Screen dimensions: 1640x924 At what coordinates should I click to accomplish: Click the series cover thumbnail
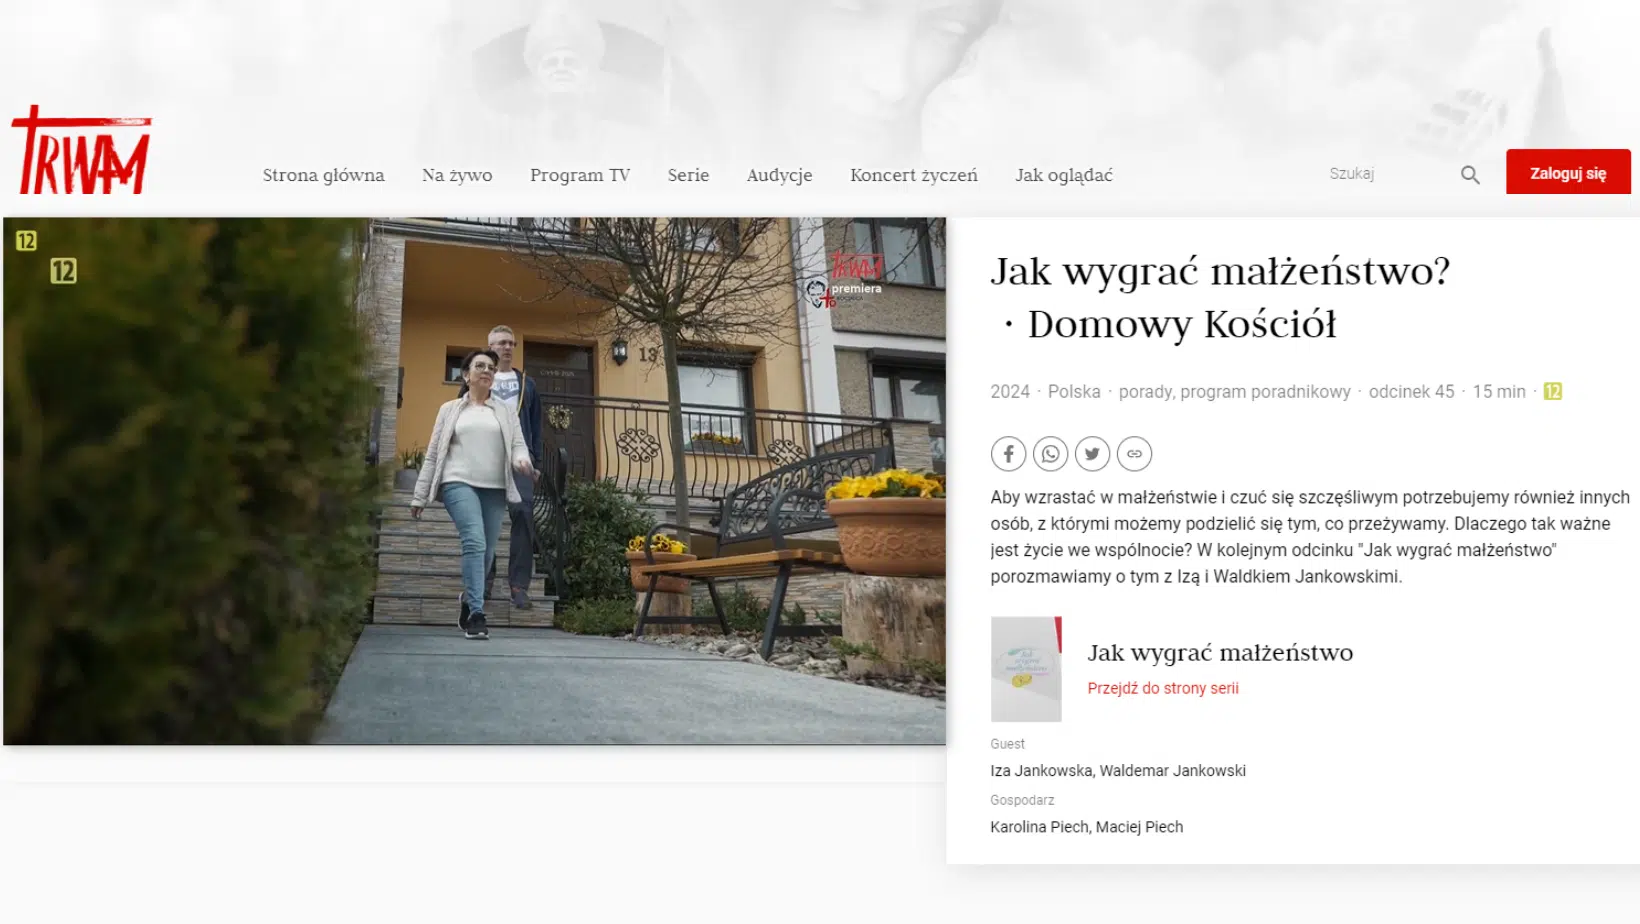point(1025,669)
